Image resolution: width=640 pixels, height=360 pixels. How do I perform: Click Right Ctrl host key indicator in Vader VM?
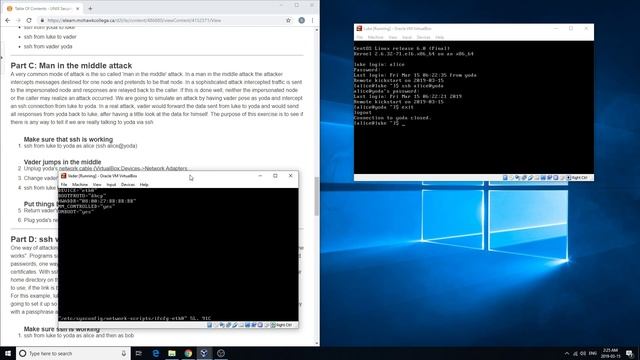pos(284,325)
